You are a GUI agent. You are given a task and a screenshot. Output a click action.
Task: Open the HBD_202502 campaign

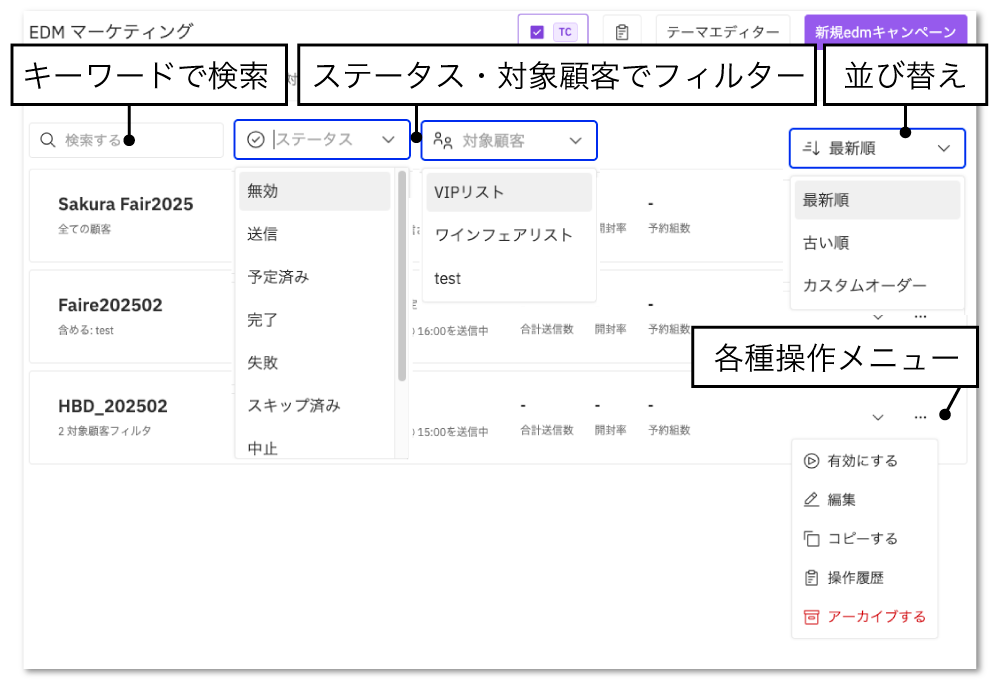tap(113, 406)
